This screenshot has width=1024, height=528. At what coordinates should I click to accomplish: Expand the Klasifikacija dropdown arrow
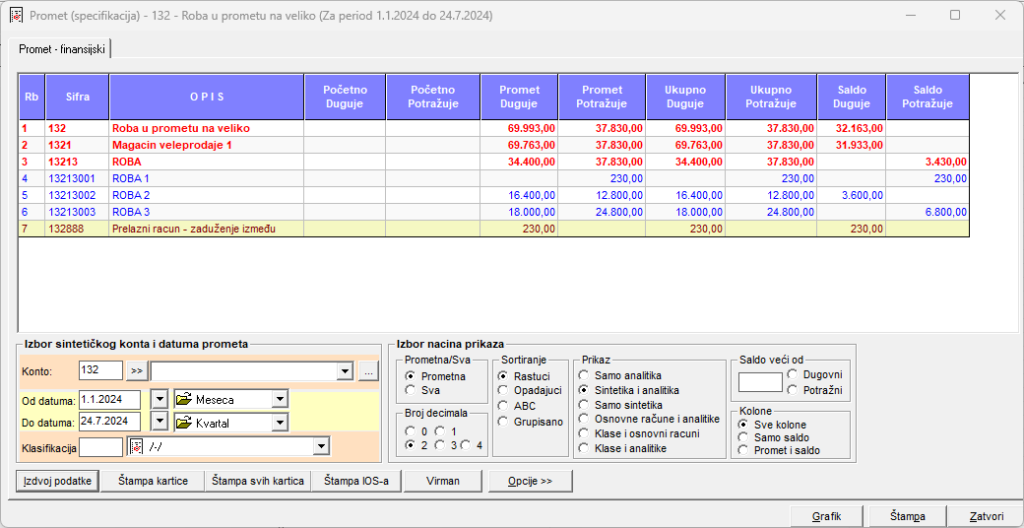[320, 447]
